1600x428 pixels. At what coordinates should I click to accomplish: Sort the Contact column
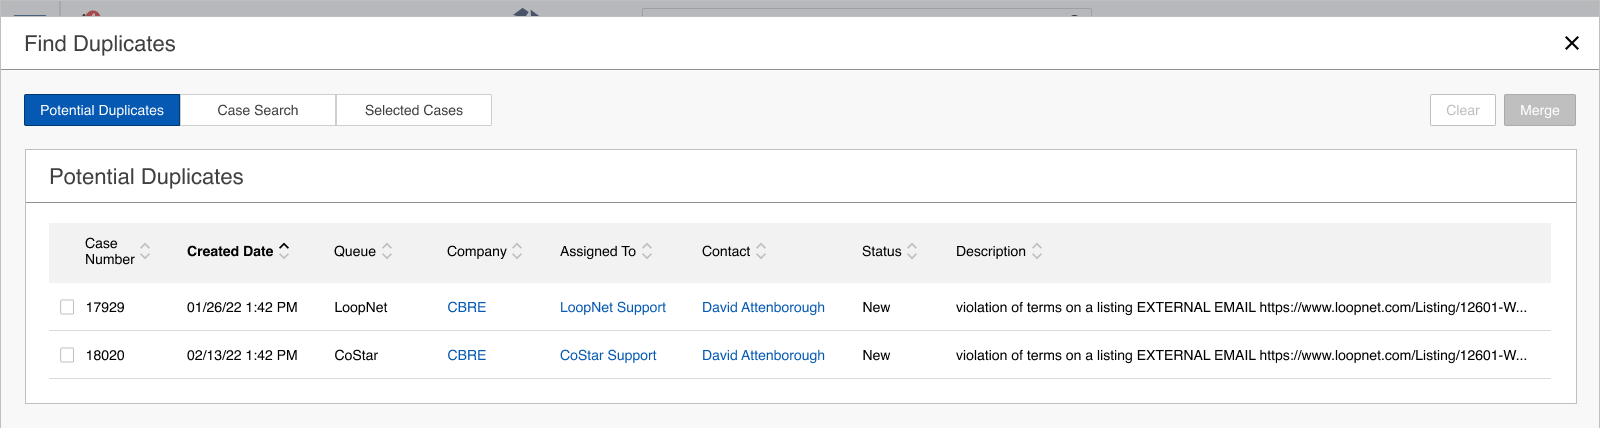pyautogui.click(x=761, y=251)
